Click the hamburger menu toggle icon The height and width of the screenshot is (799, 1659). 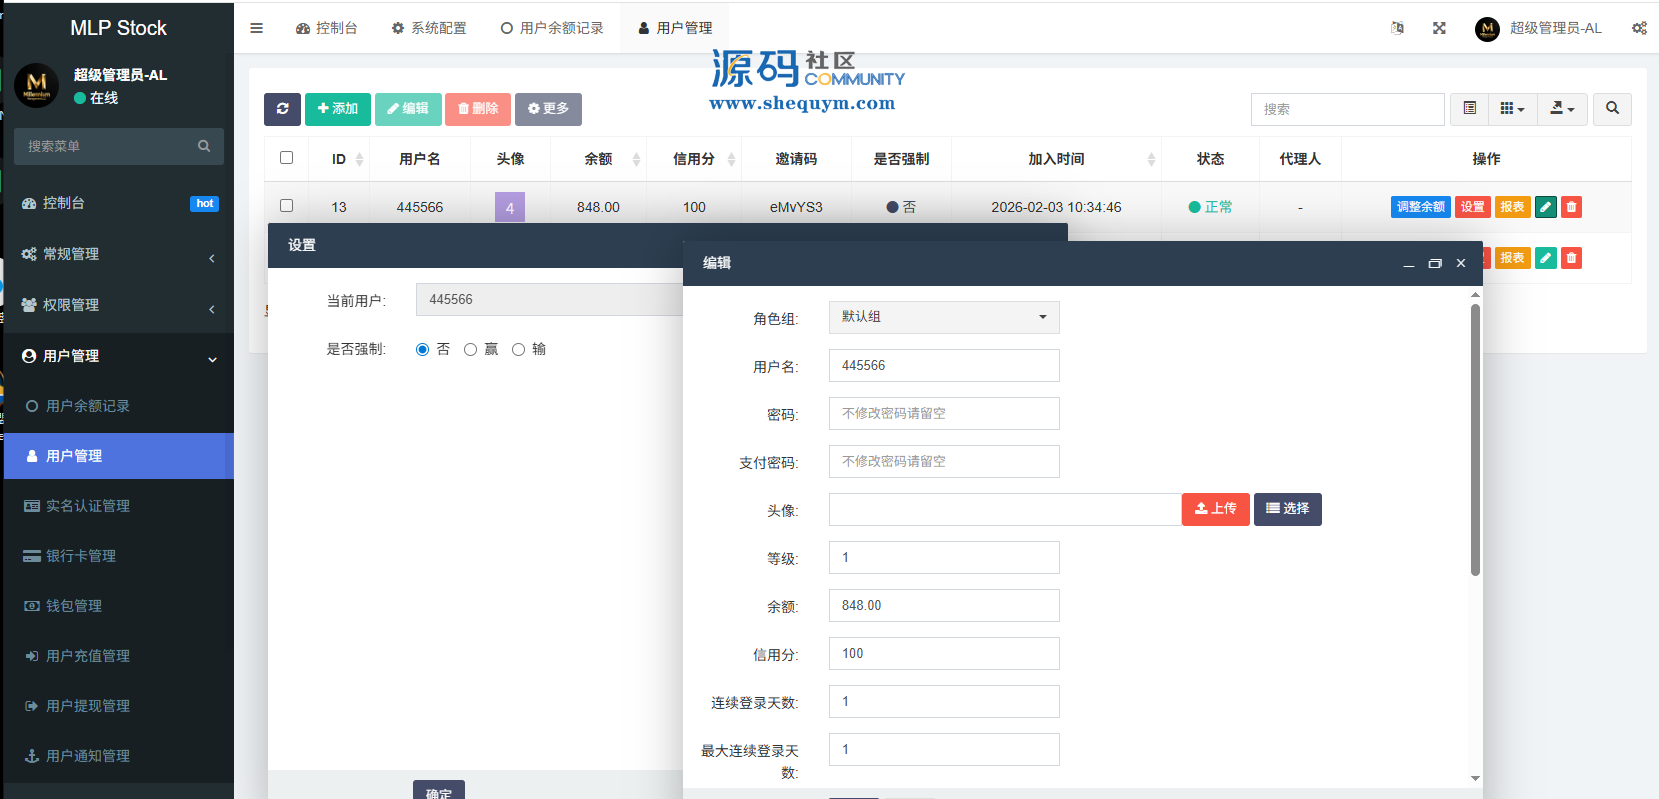257,28
